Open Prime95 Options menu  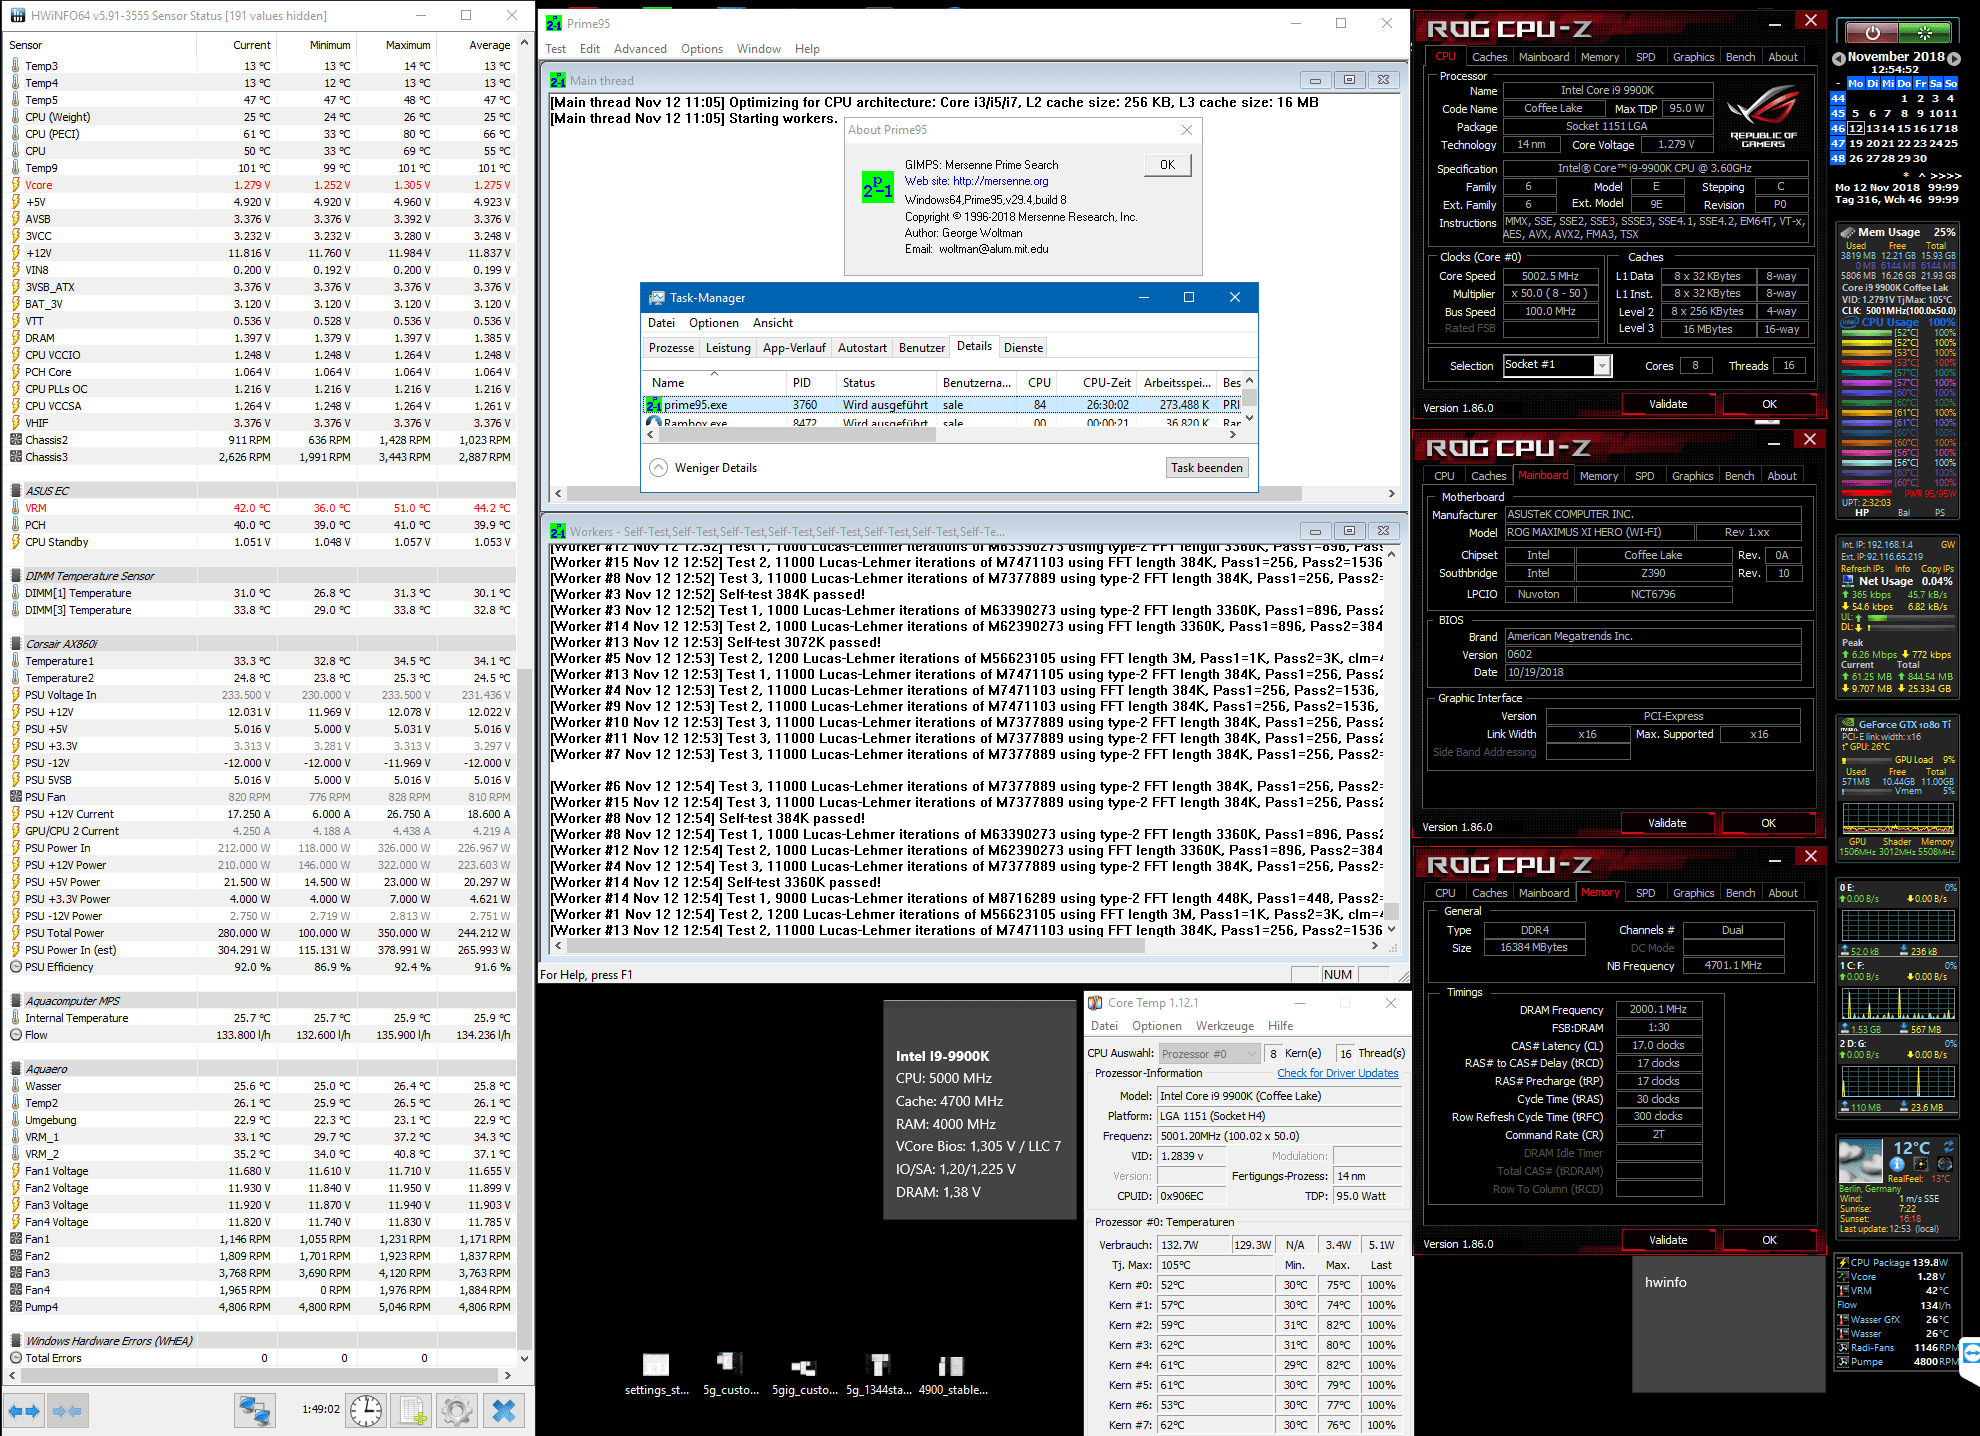[x=702, y=49]
